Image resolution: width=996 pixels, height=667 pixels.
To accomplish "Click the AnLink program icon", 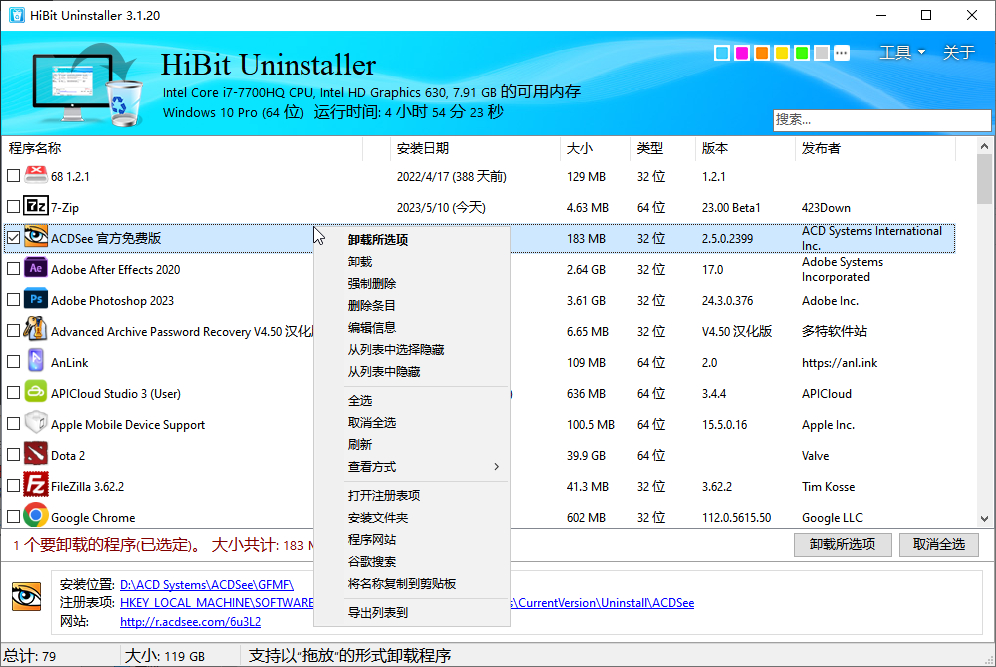I will [x=36, y=361].
